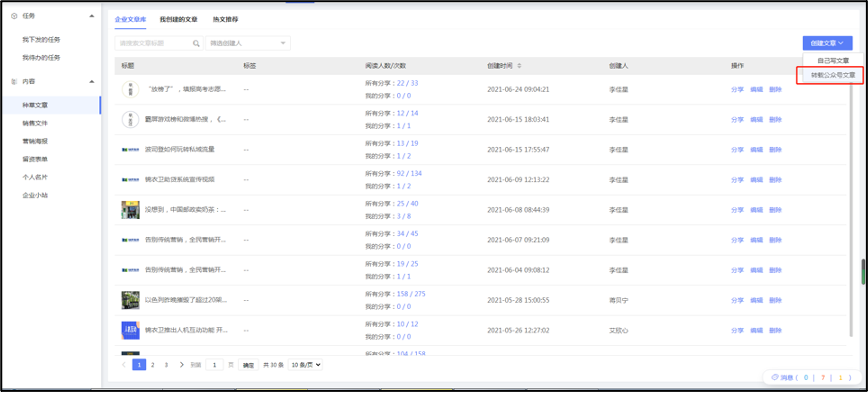Click 删除 for the 2021-06-15 17:55:47 article

click(775, 149)
